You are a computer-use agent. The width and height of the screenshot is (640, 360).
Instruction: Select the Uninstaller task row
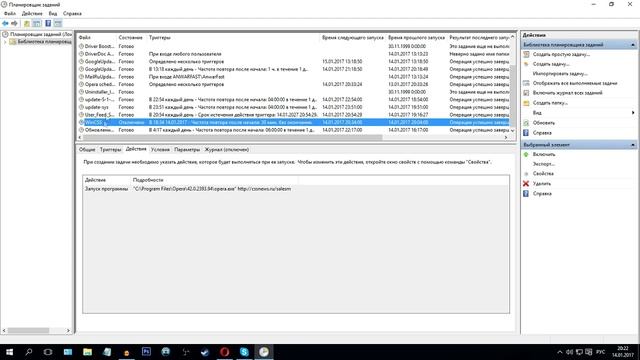pos(293,92)
